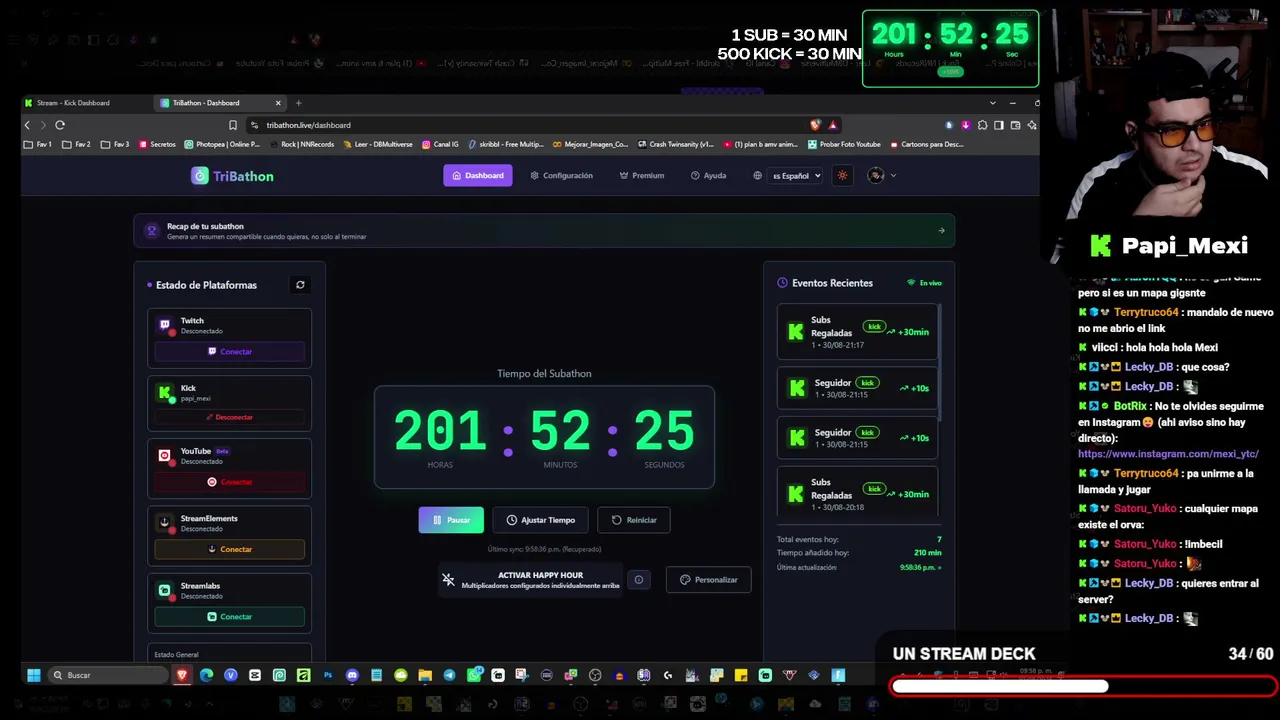Viewport: 1280px width, 720px height.
Task: Open the Crash Twinsanity bookmark
Action: pos(675,144)
